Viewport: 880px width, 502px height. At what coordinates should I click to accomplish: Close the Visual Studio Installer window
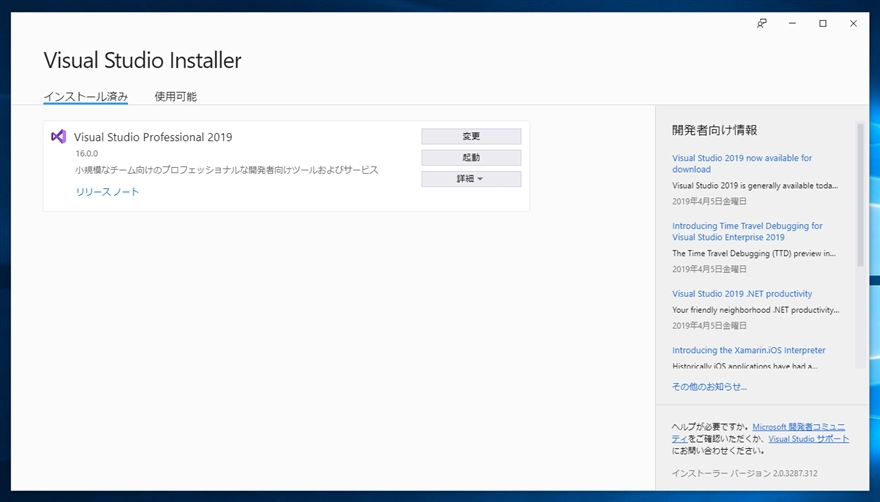(853, 24)
